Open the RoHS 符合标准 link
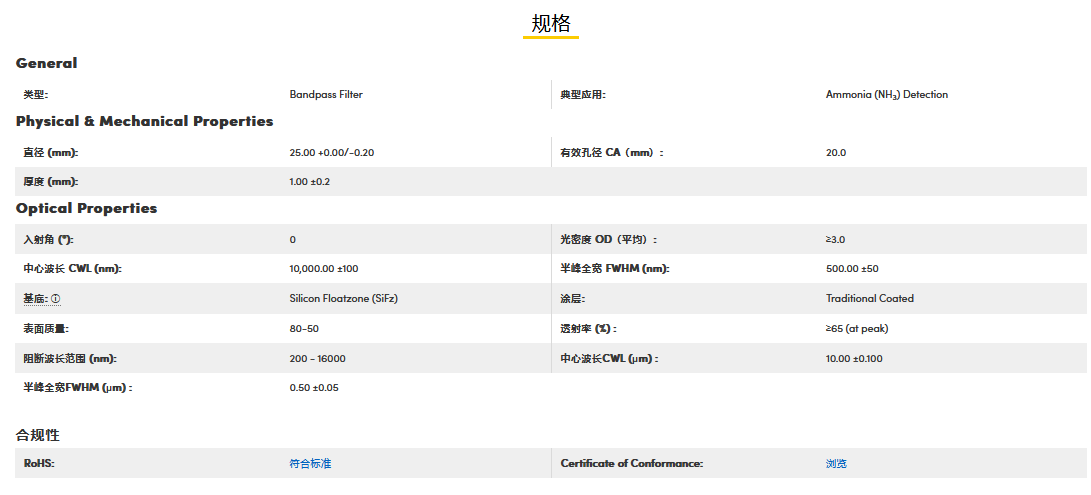Viewport: 1091px width, 495px height. point(310,464)
